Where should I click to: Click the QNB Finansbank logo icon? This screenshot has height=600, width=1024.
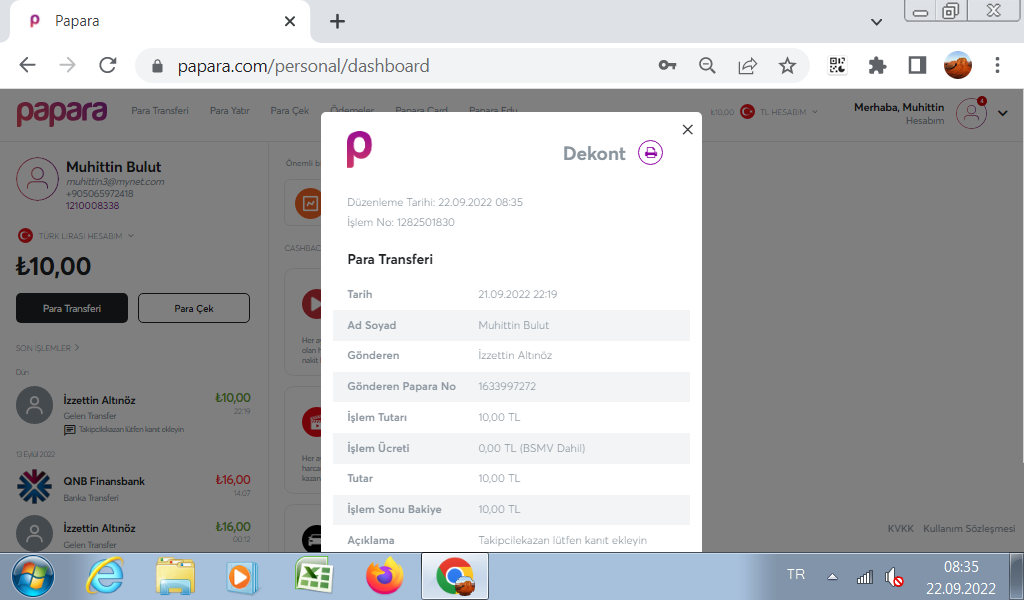tap(34, 487)
